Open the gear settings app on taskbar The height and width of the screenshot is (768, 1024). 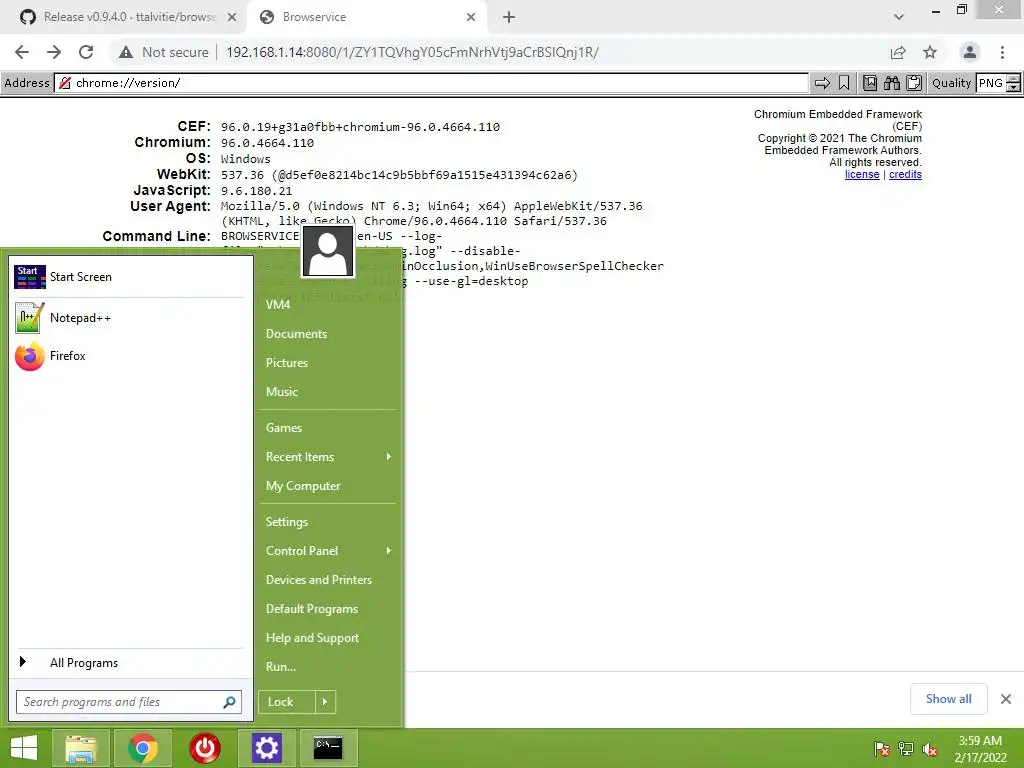point(266,748)
